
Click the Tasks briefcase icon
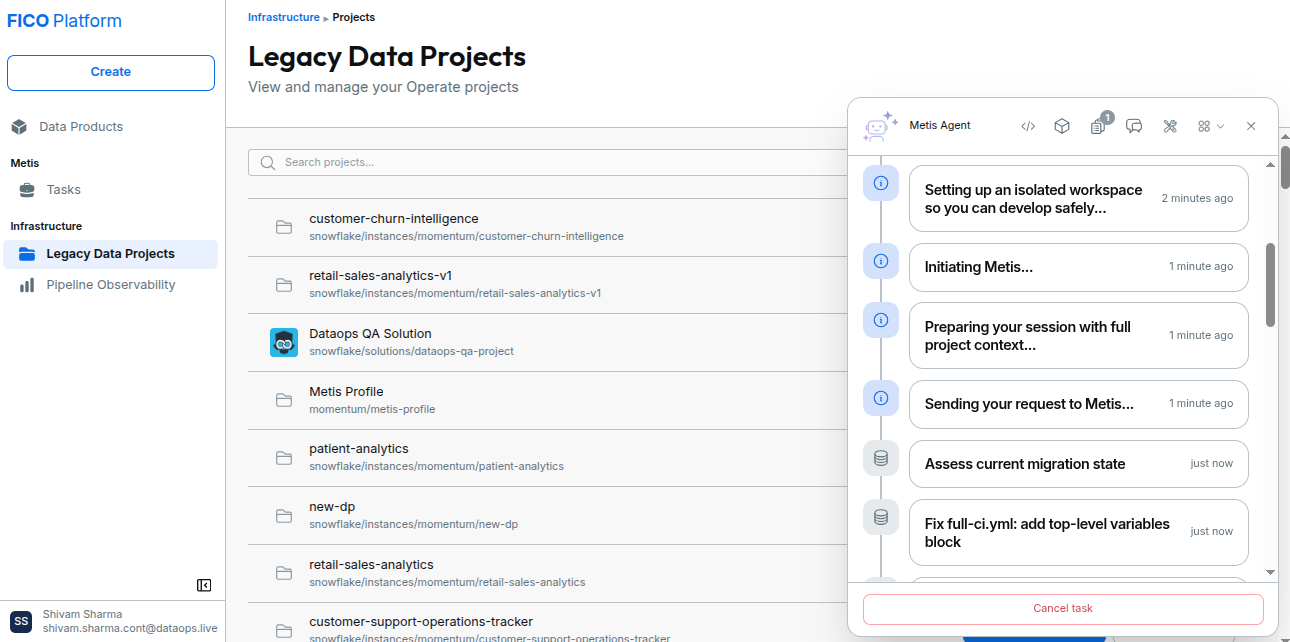pyautogui.click(x=27, y=190)
